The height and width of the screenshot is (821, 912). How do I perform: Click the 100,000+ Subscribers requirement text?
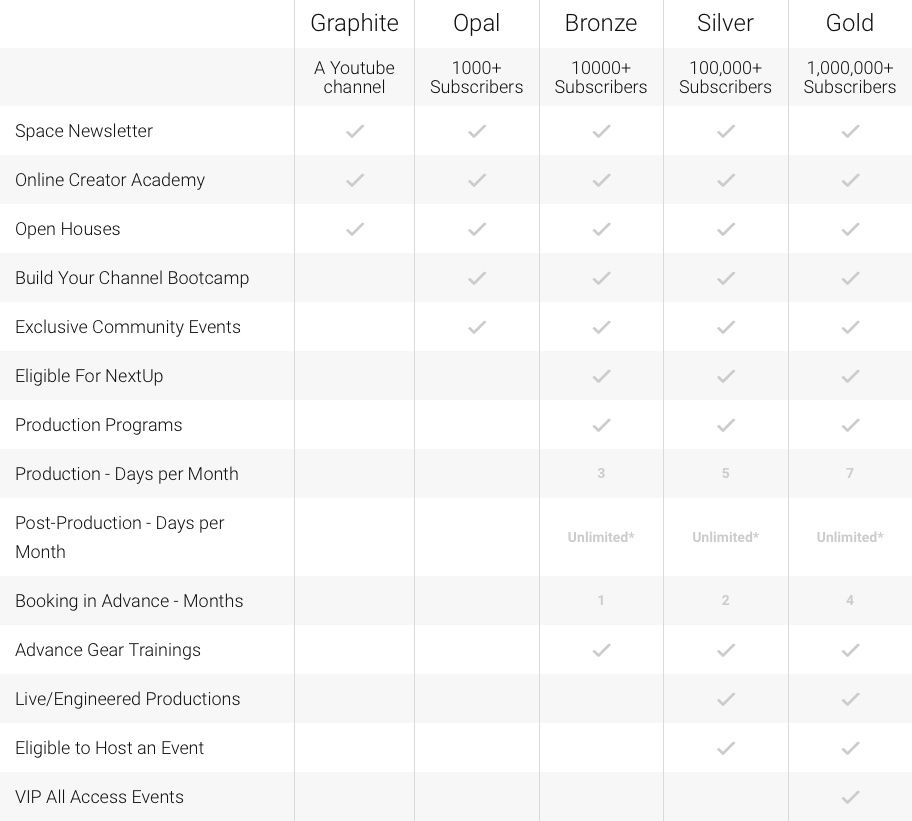(x=726, y=77)
